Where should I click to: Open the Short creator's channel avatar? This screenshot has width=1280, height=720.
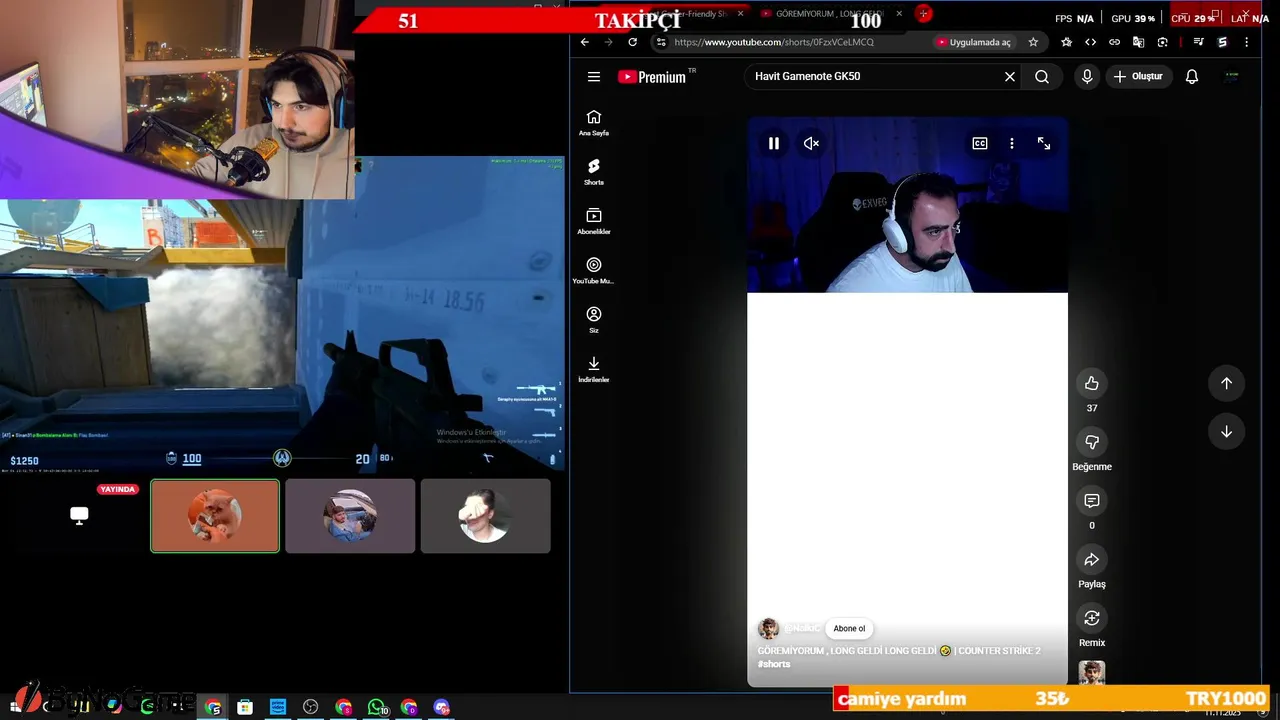coord(769,628)
